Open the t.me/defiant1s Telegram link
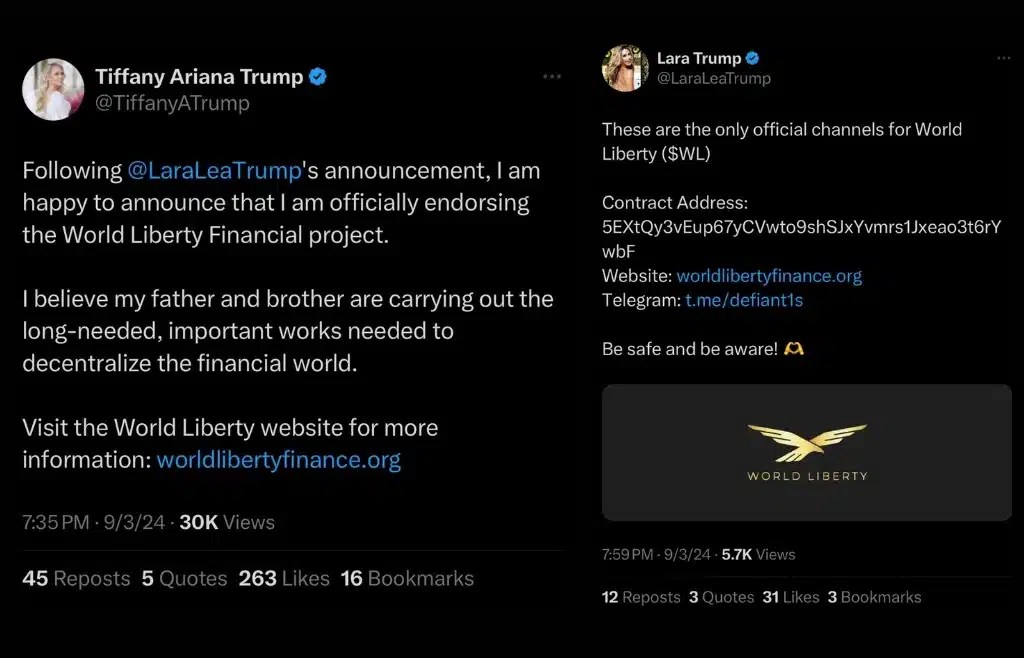Image resolution: width=1024 pixels, height=658 pixels. 744,299
